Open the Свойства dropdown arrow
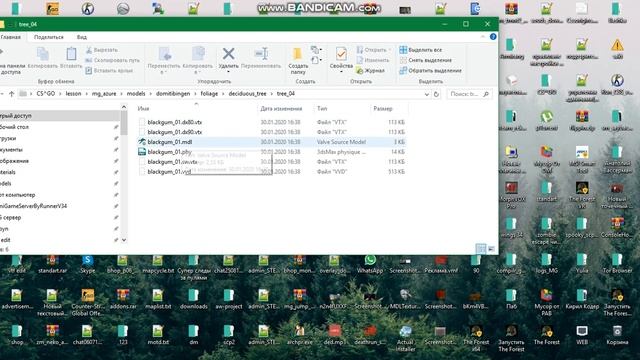Image resolution: width=640 pixels, height=360 pixels. coord(341,72)
